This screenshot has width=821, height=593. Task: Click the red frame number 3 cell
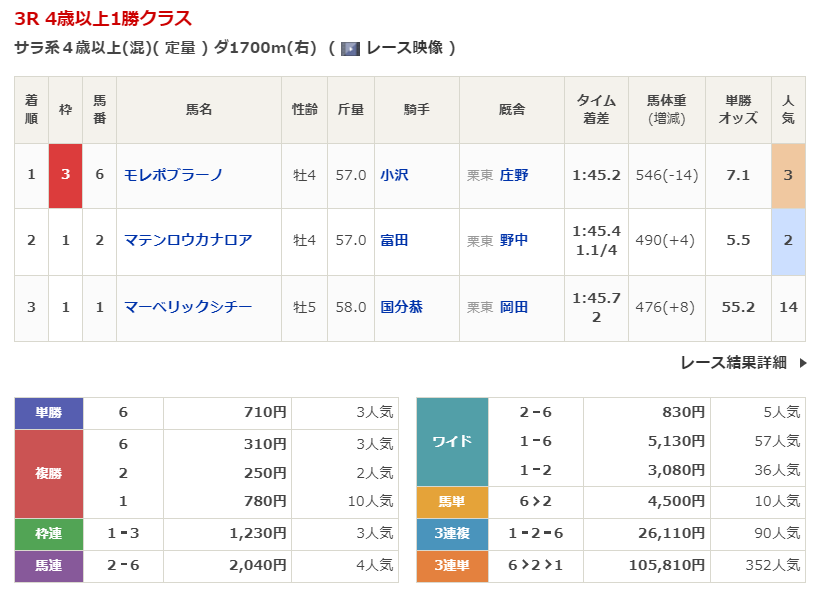(65, 175)
